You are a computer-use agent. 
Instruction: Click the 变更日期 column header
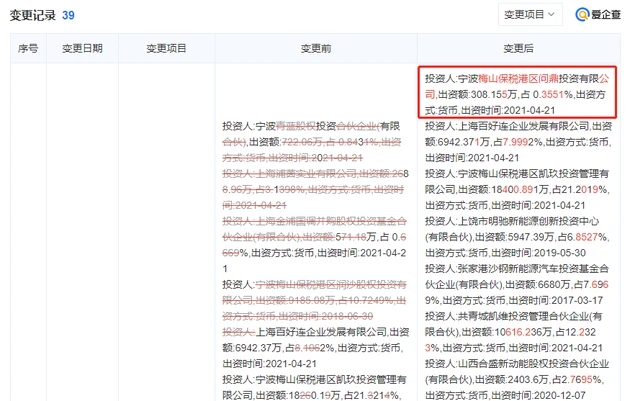click(82, 49)
